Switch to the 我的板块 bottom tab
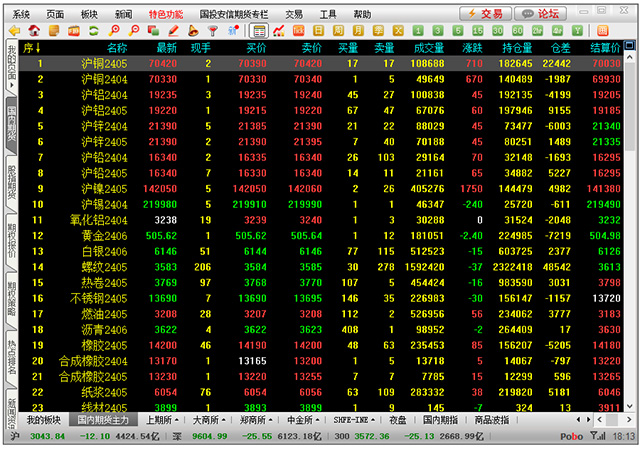The image size is (640, 449). click(43, 420)
